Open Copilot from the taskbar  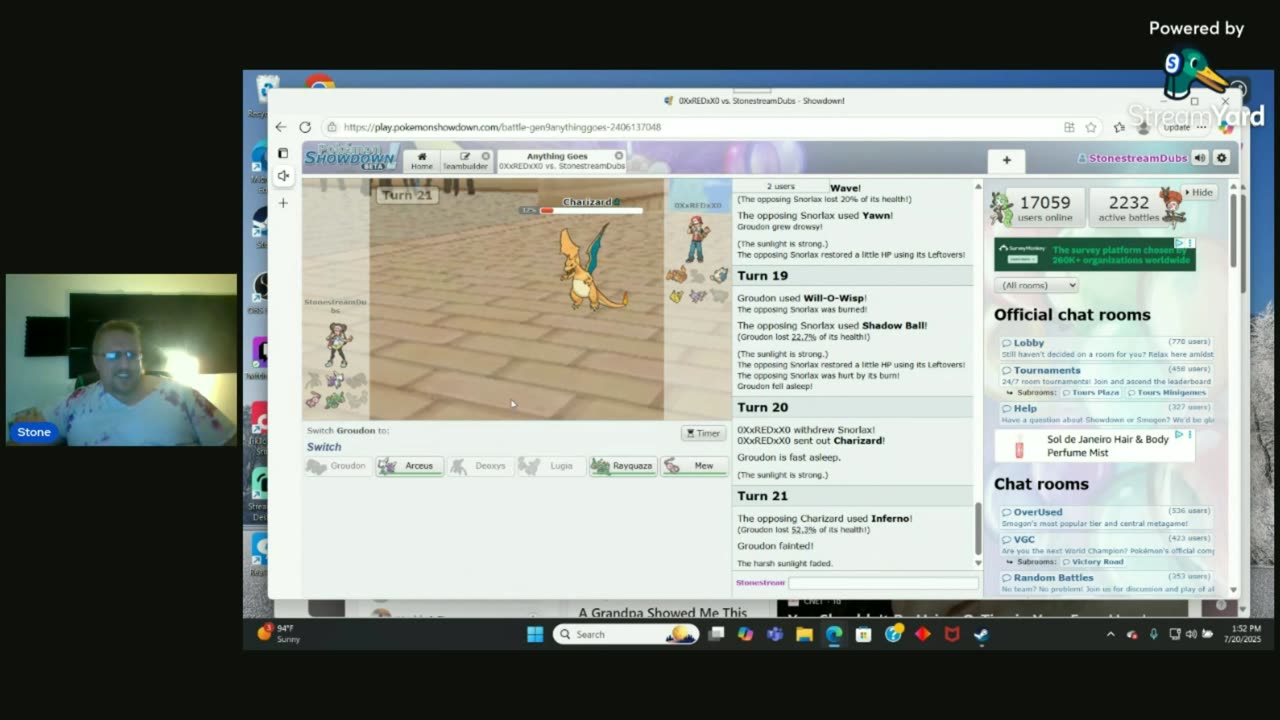click(745, 634)
